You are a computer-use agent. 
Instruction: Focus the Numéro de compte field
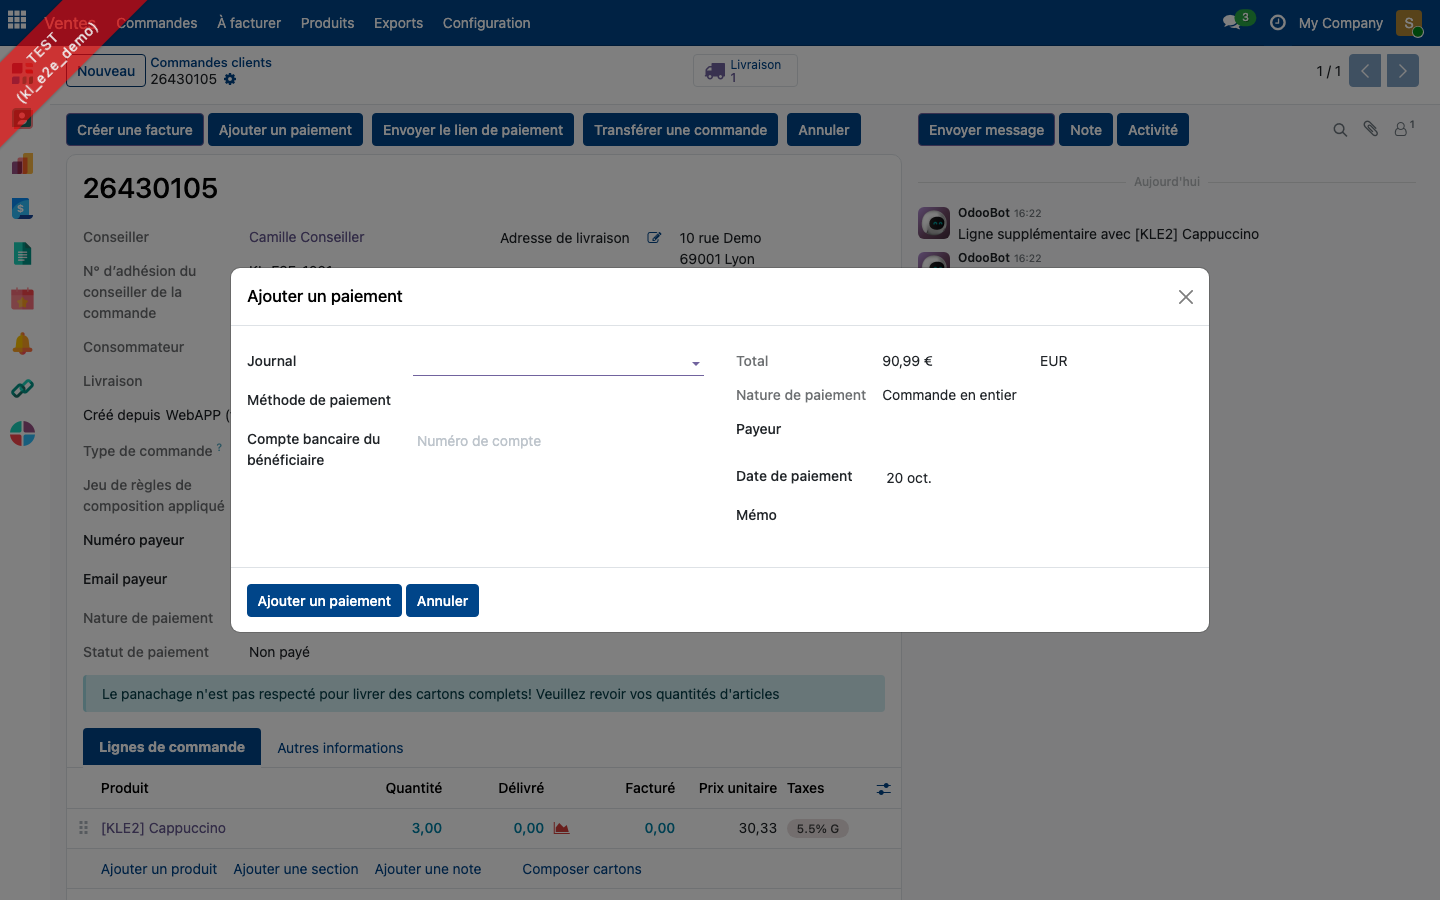coord(558,441)
